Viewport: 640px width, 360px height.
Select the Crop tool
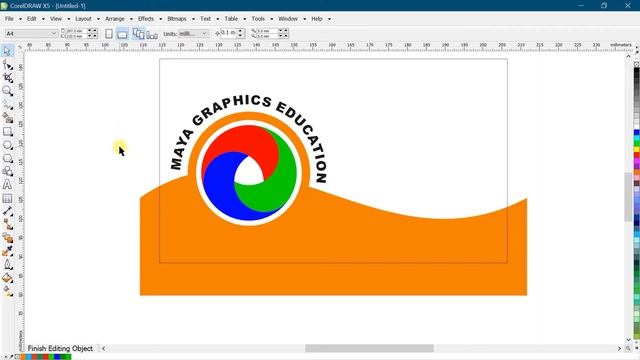tap(7, 78)
